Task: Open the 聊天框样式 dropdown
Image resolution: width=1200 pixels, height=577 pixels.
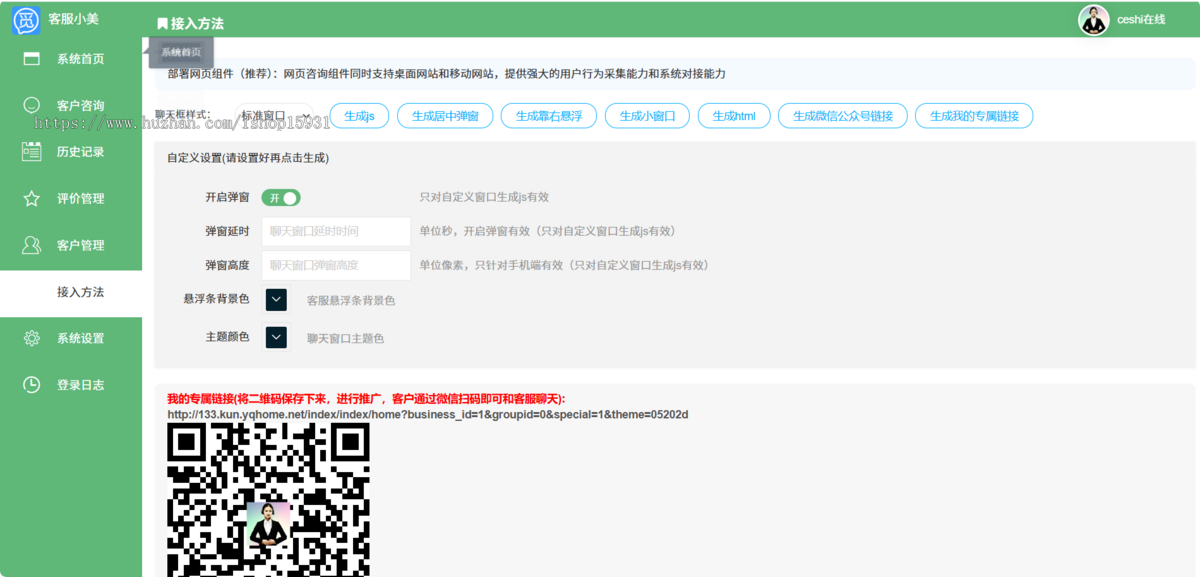Action: (274, 116)
